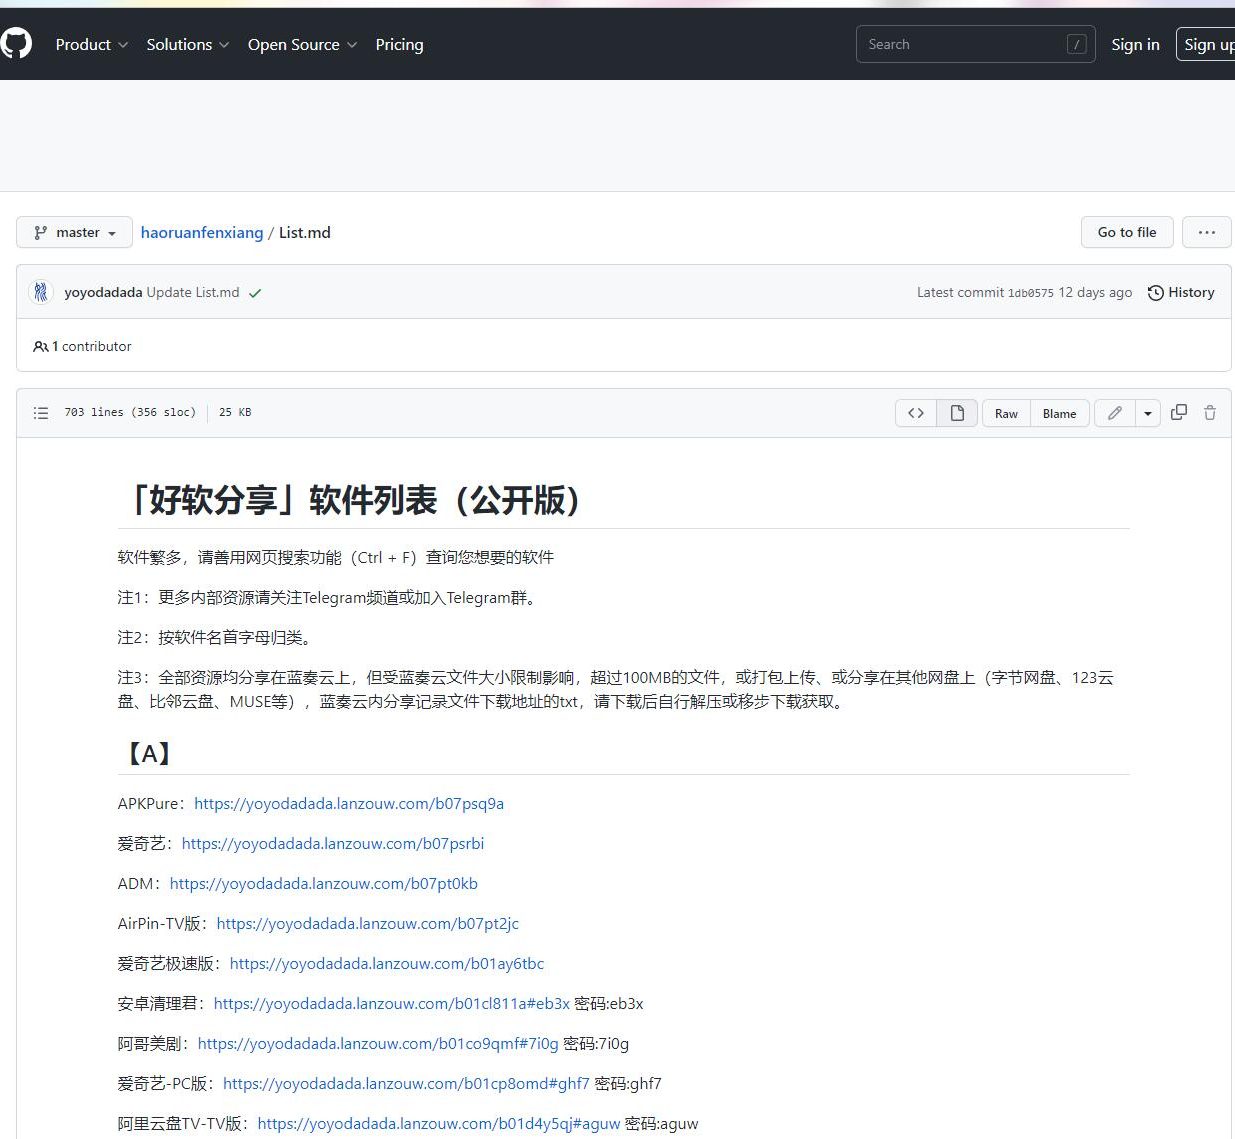Click the yoyodadada avatar image
Viewport: 1235px width, 1139px height.
coord(41,292)
